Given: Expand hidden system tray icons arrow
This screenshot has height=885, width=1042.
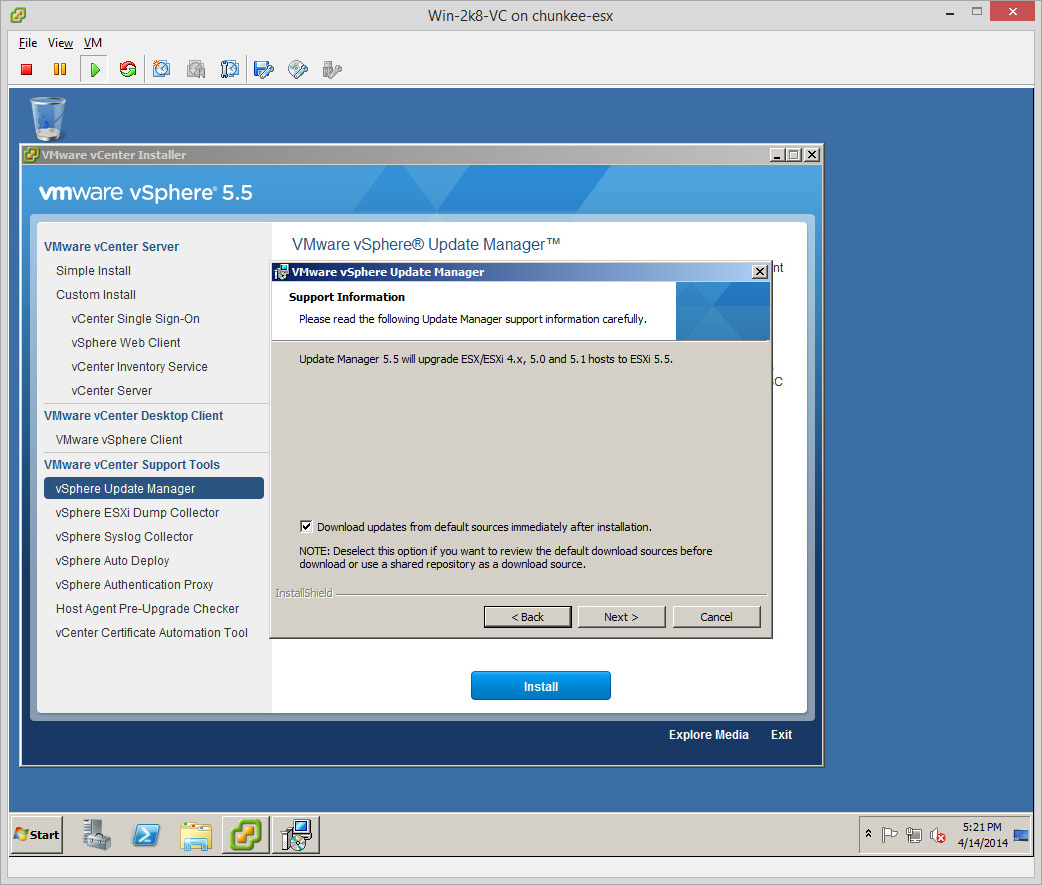Looking at the screenshot, I should [x=868, y=834].
